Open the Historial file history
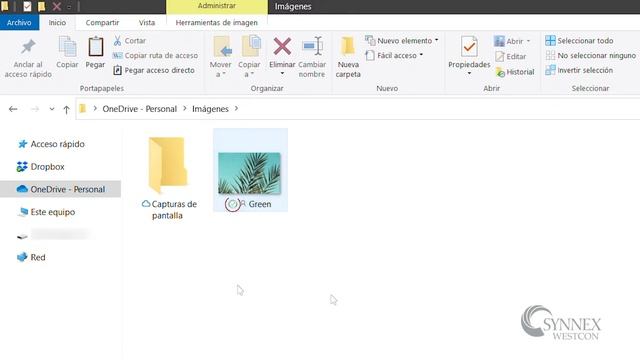Viewport: 640px width, 360px height. click(x=515, y=72)
